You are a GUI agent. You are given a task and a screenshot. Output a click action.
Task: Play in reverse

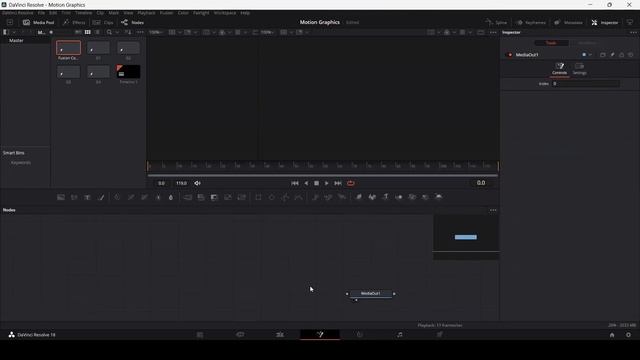306,183
